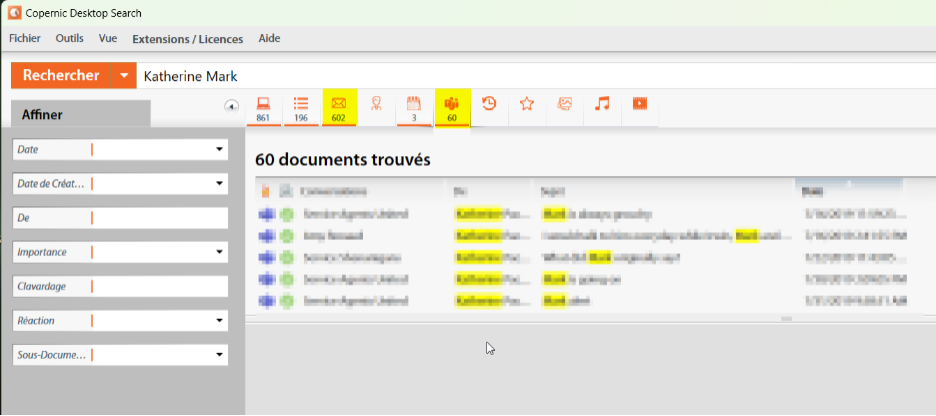Viewport: 936px width, 416px height.
Task: Expand the Date filter dropdown
Action: (x=219, y=150)
